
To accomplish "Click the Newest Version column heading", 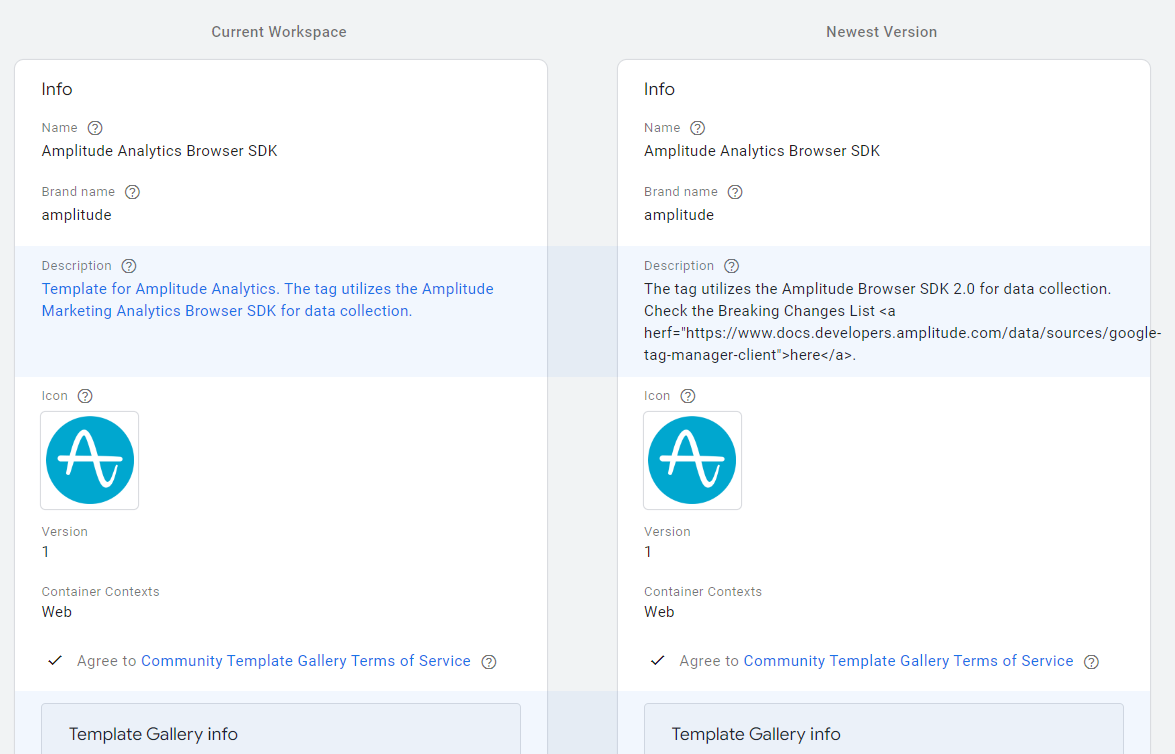I will tap(881, 32).
